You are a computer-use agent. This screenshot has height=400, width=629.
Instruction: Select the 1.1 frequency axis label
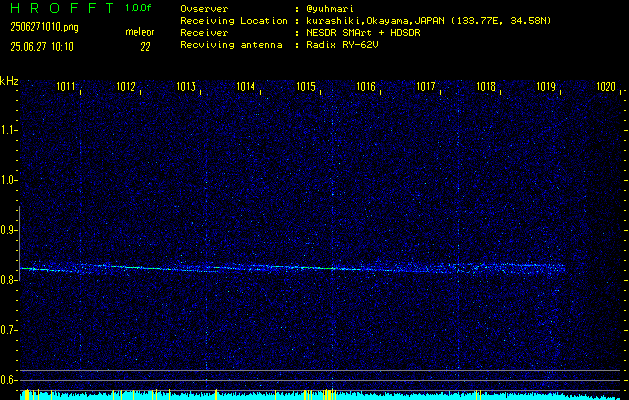8,130
